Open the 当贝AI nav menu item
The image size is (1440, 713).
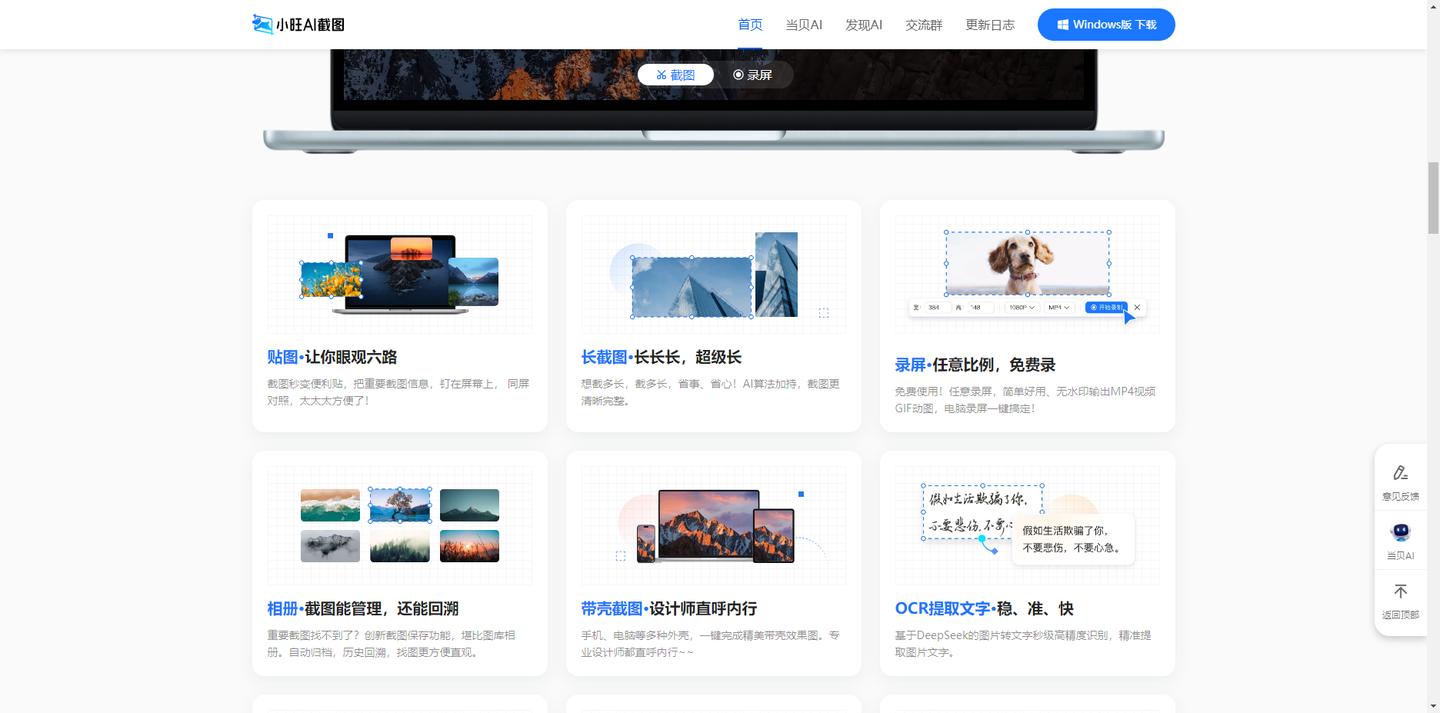(x=804, y=25)
